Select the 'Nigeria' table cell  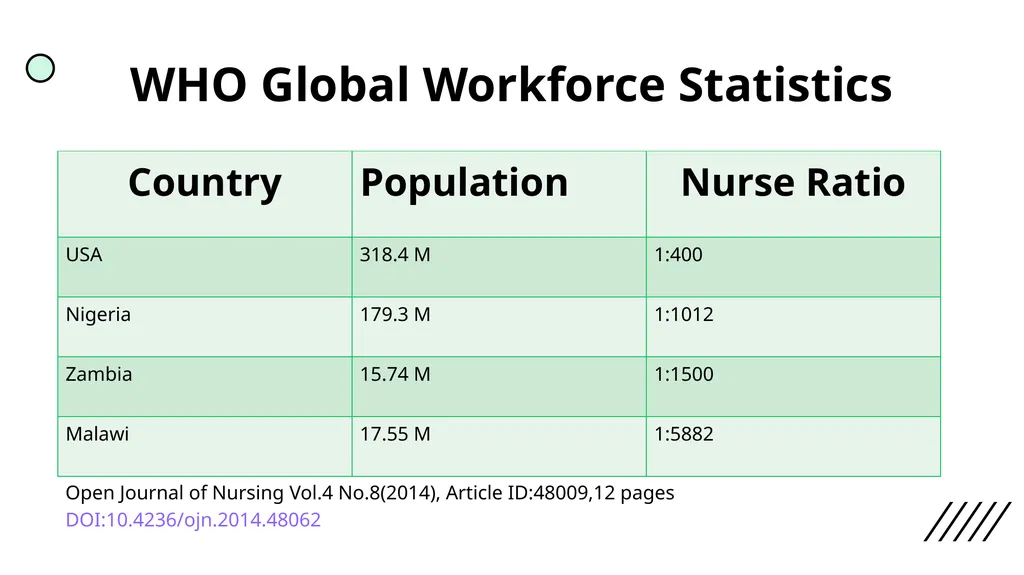[x=205, y=327]
